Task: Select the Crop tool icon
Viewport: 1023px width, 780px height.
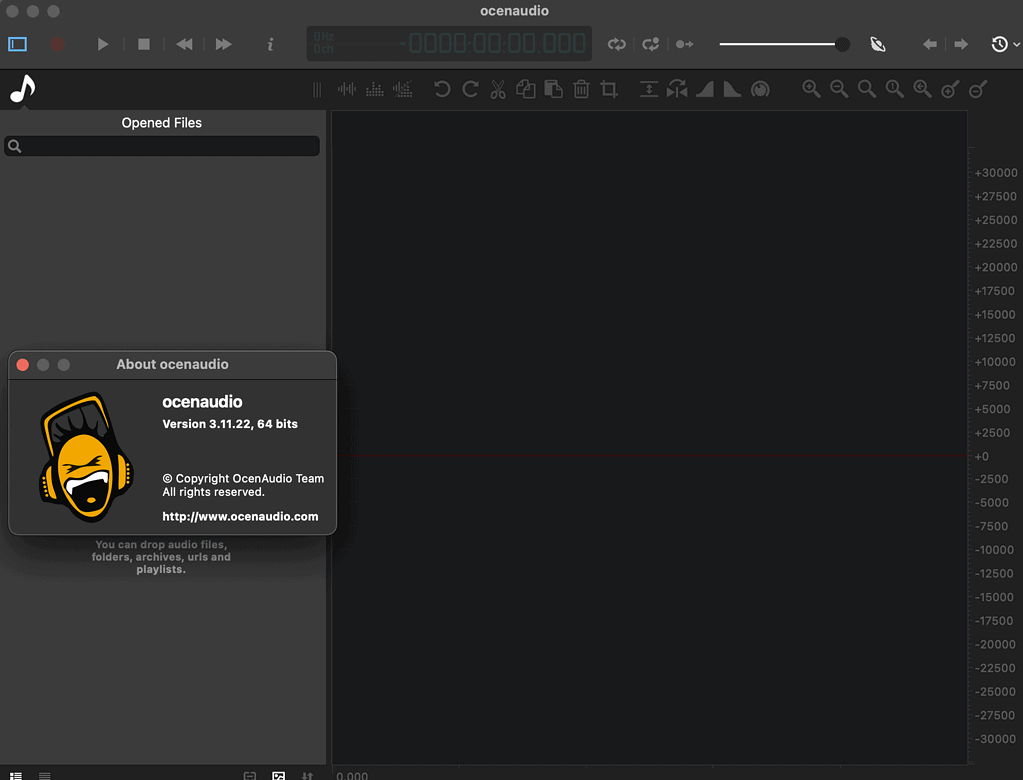Action: [609, 89]
